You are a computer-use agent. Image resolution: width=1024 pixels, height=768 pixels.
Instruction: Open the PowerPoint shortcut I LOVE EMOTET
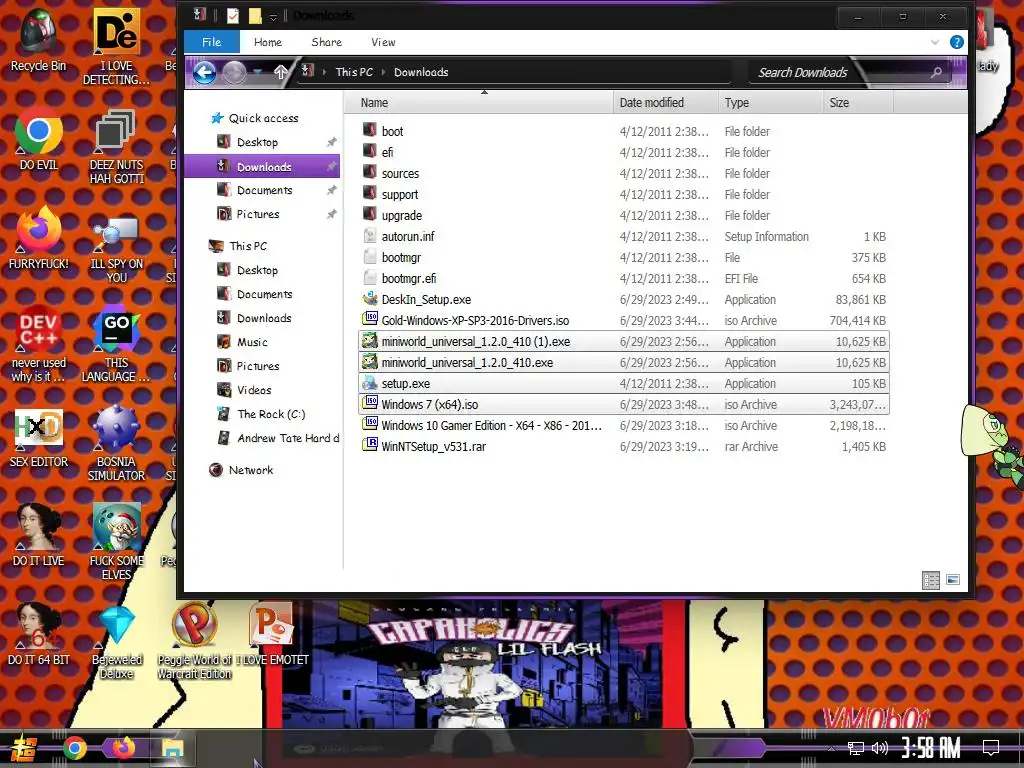click(x=272, y=635)
